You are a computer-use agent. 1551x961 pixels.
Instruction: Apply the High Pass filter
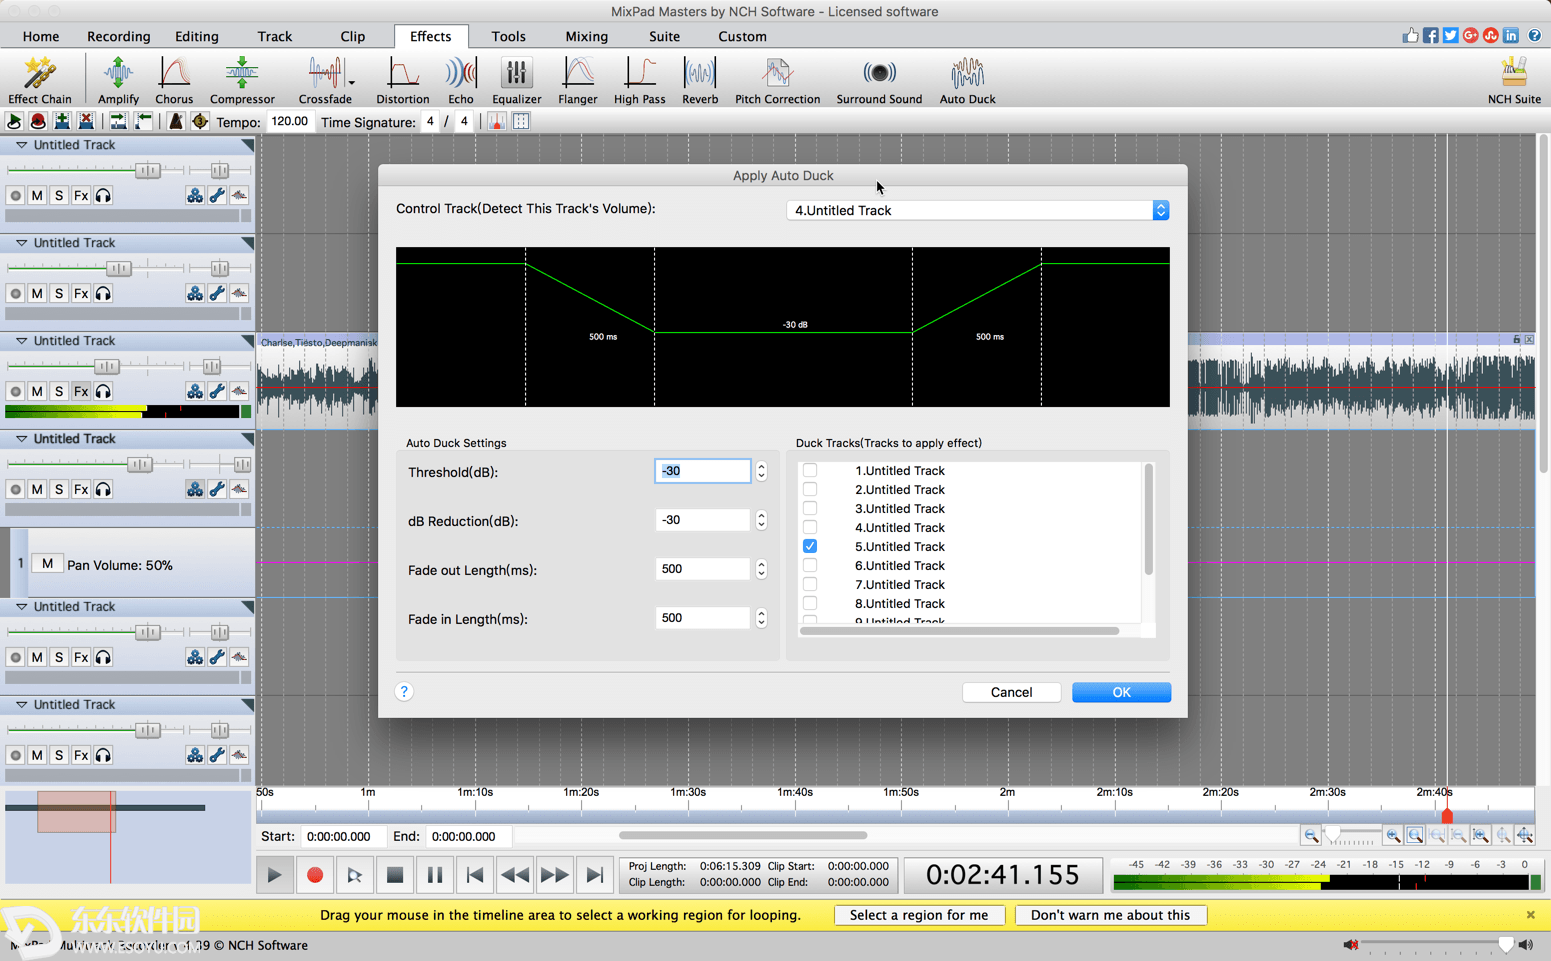640,80
